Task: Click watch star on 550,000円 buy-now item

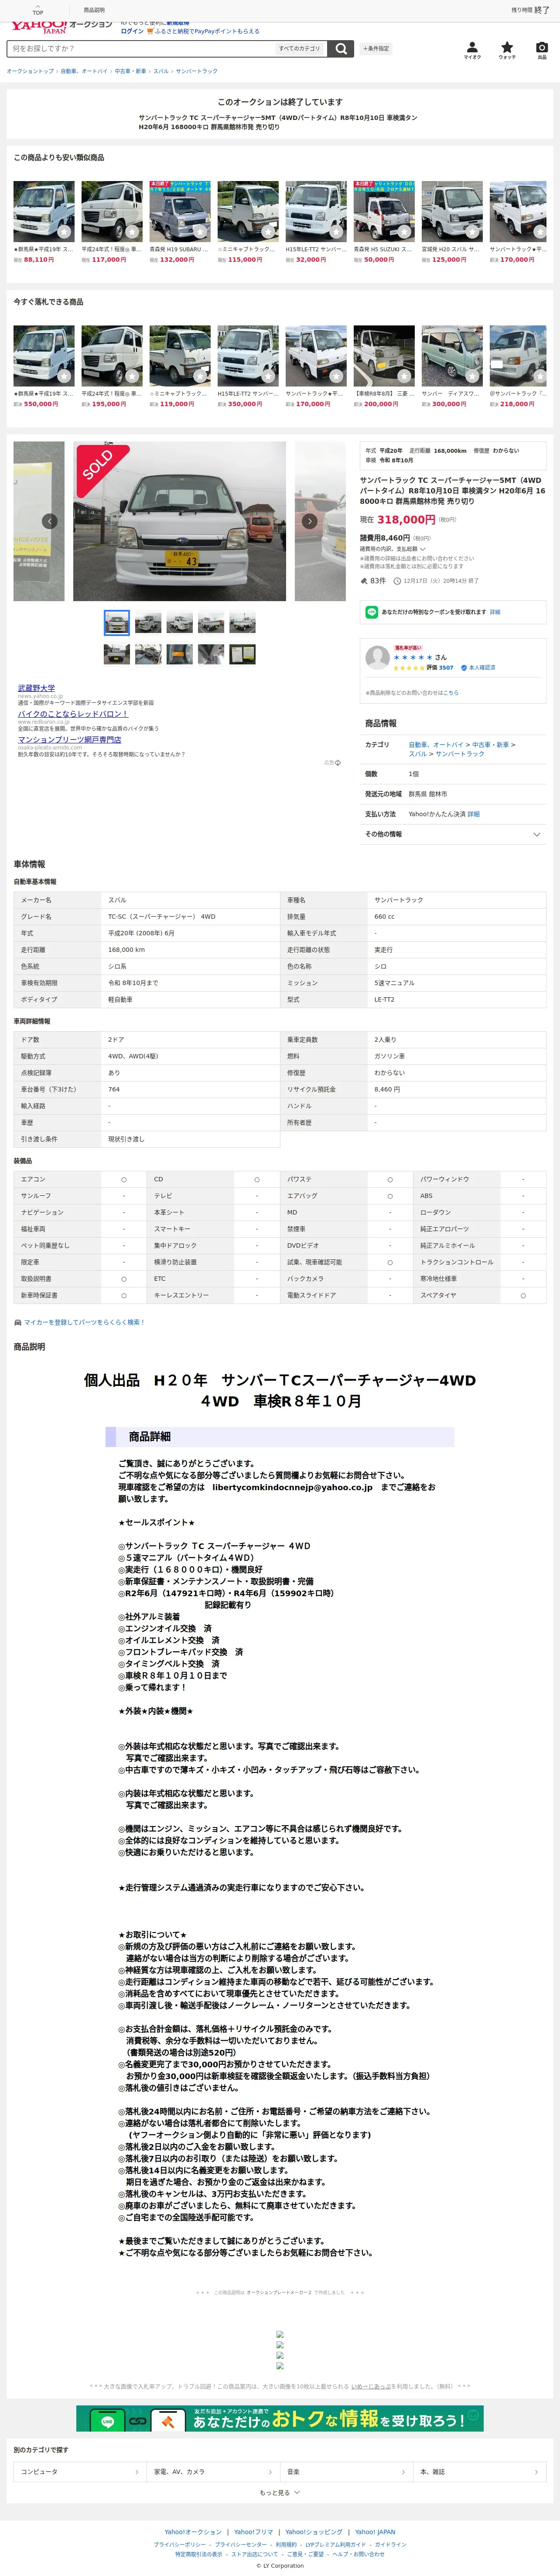Action: coord(64,376)
